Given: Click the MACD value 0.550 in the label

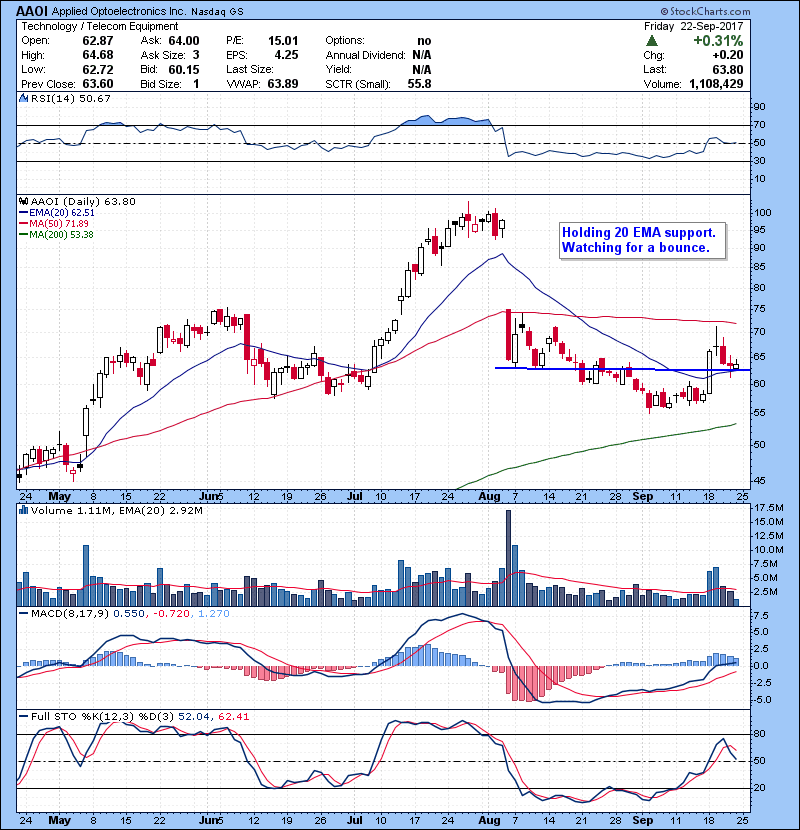Looking at the screenshot, I should click(129, 614).
